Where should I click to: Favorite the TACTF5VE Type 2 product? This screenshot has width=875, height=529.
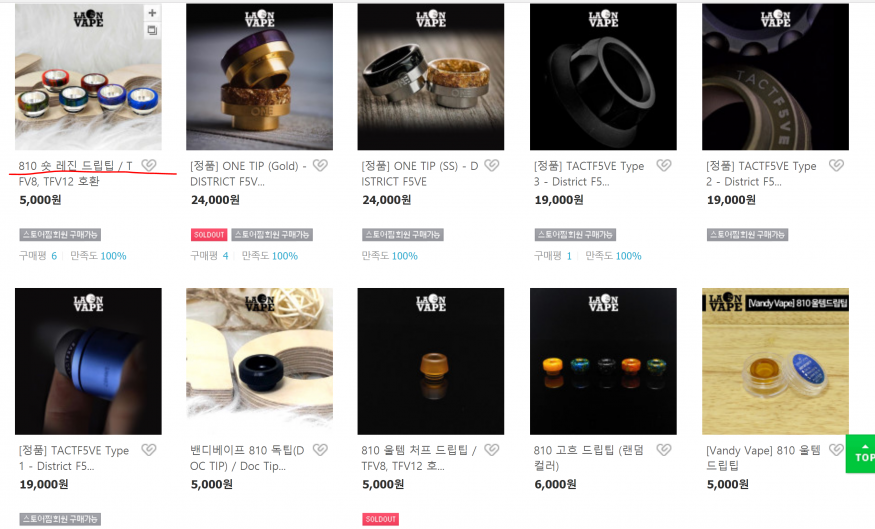pos(836,165)
